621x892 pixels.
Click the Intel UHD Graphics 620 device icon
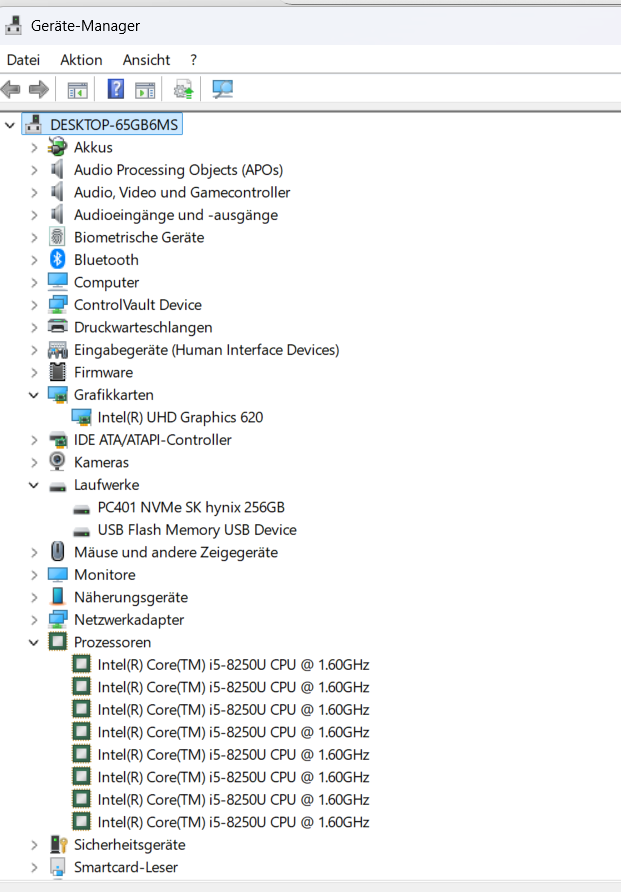(81, 417)
